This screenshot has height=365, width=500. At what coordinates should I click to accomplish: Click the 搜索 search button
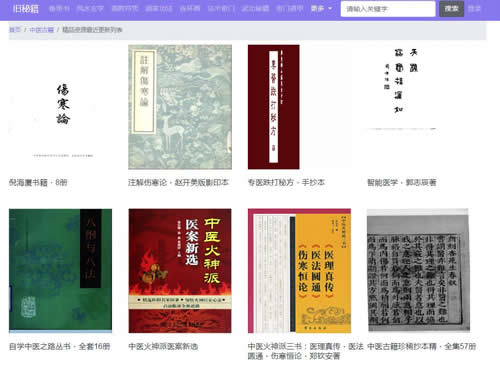451,9
